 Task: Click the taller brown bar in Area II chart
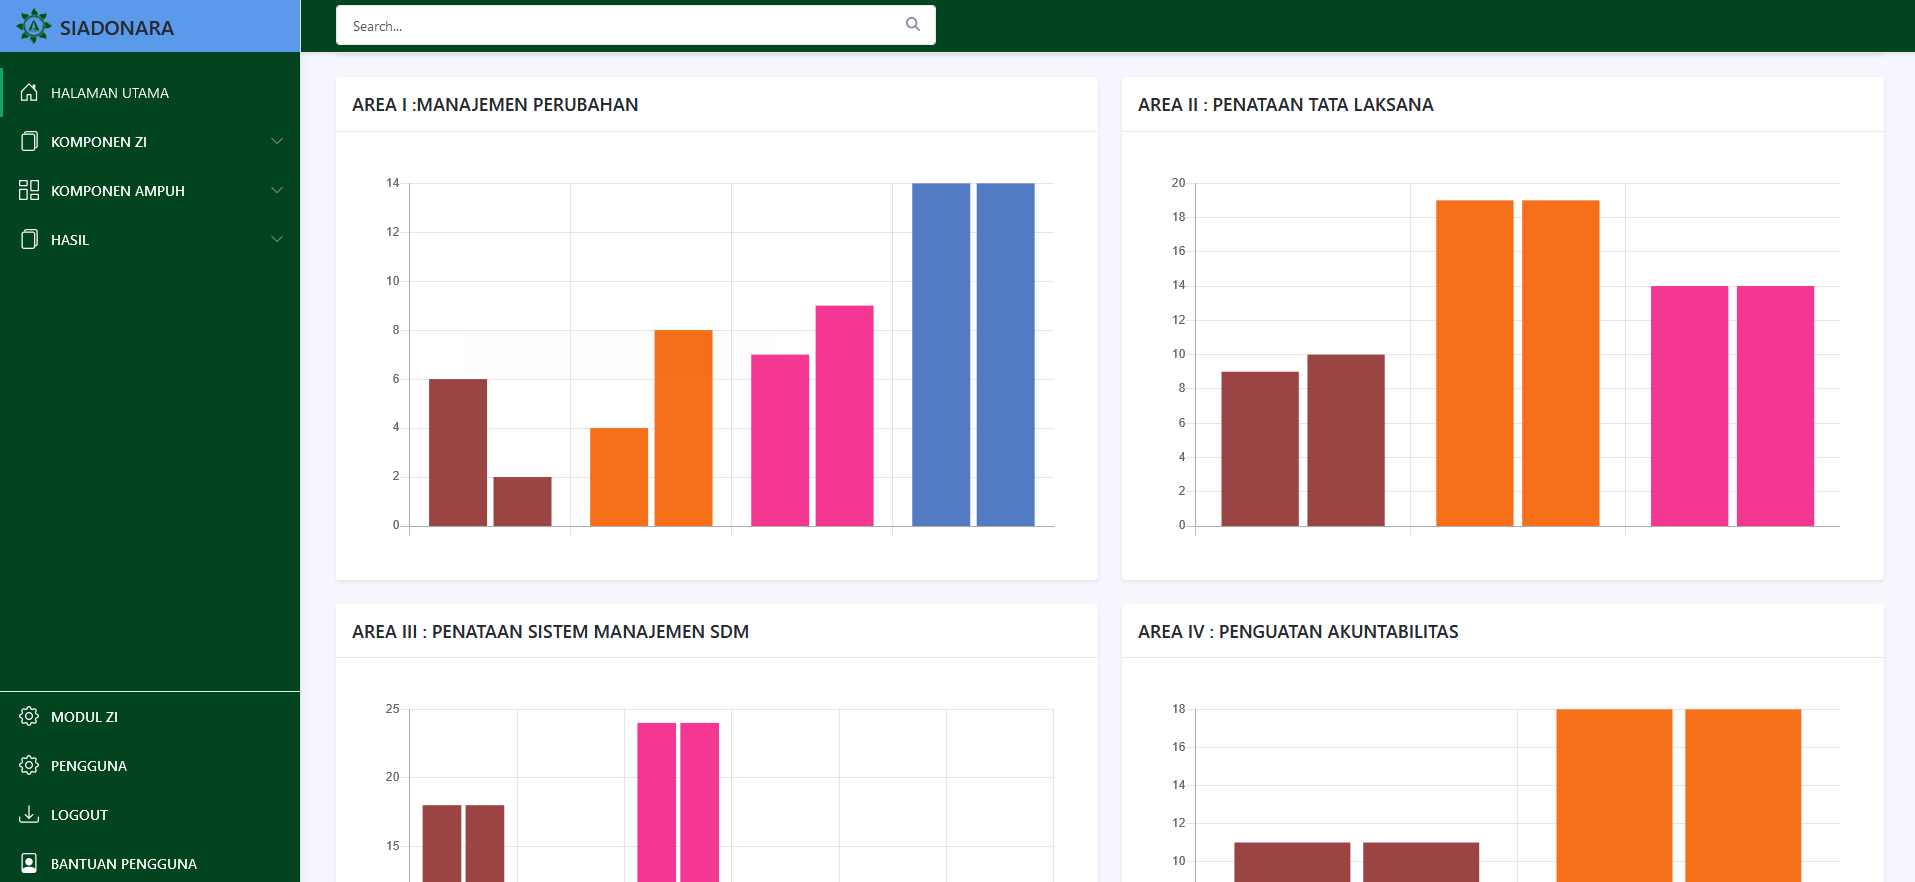(1346, 440)
